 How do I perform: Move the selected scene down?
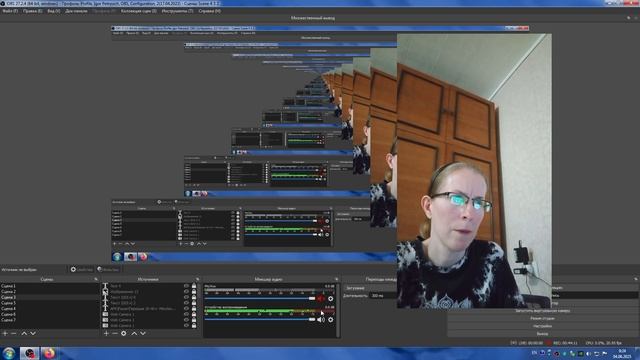click(x=33, y=333)
